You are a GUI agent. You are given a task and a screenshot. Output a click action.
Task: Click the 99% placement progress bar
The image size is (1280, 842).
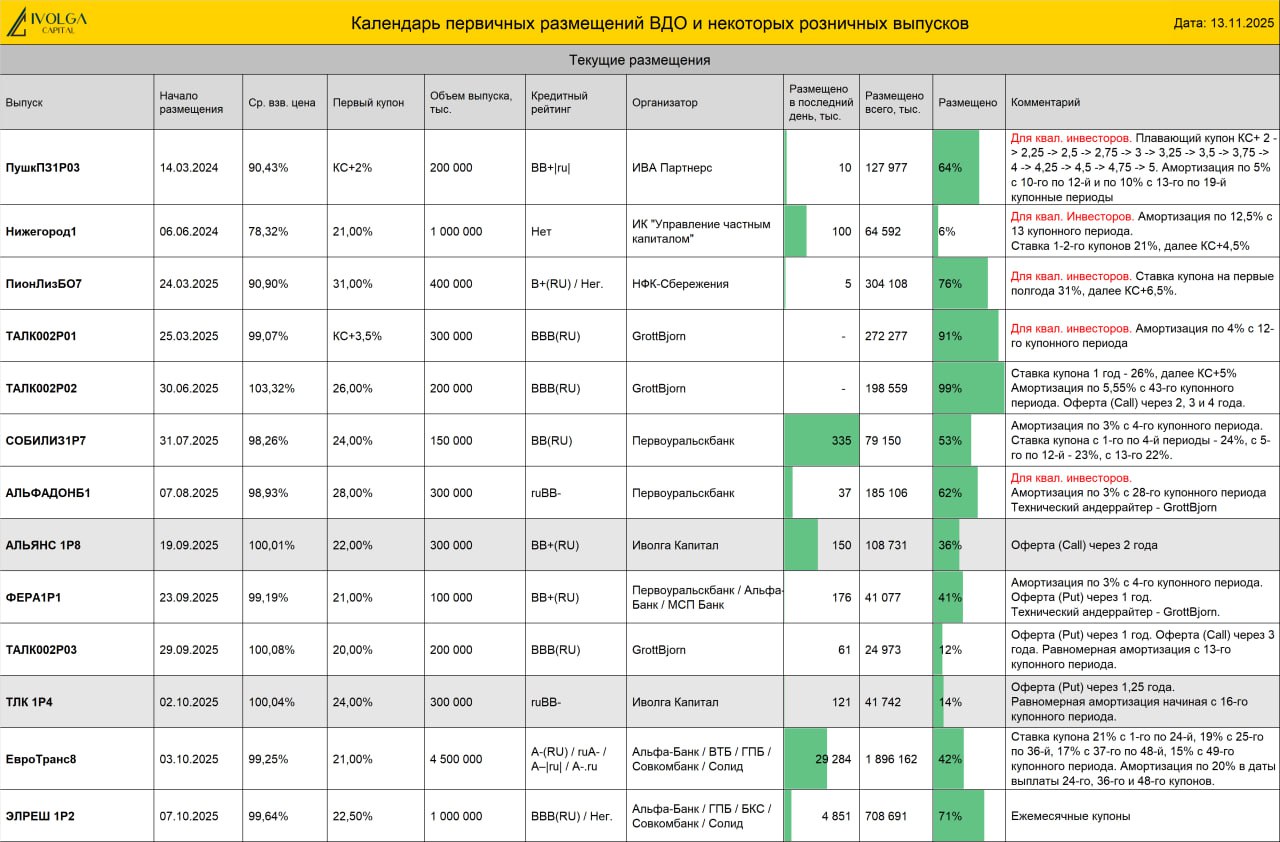click(969, 388)
